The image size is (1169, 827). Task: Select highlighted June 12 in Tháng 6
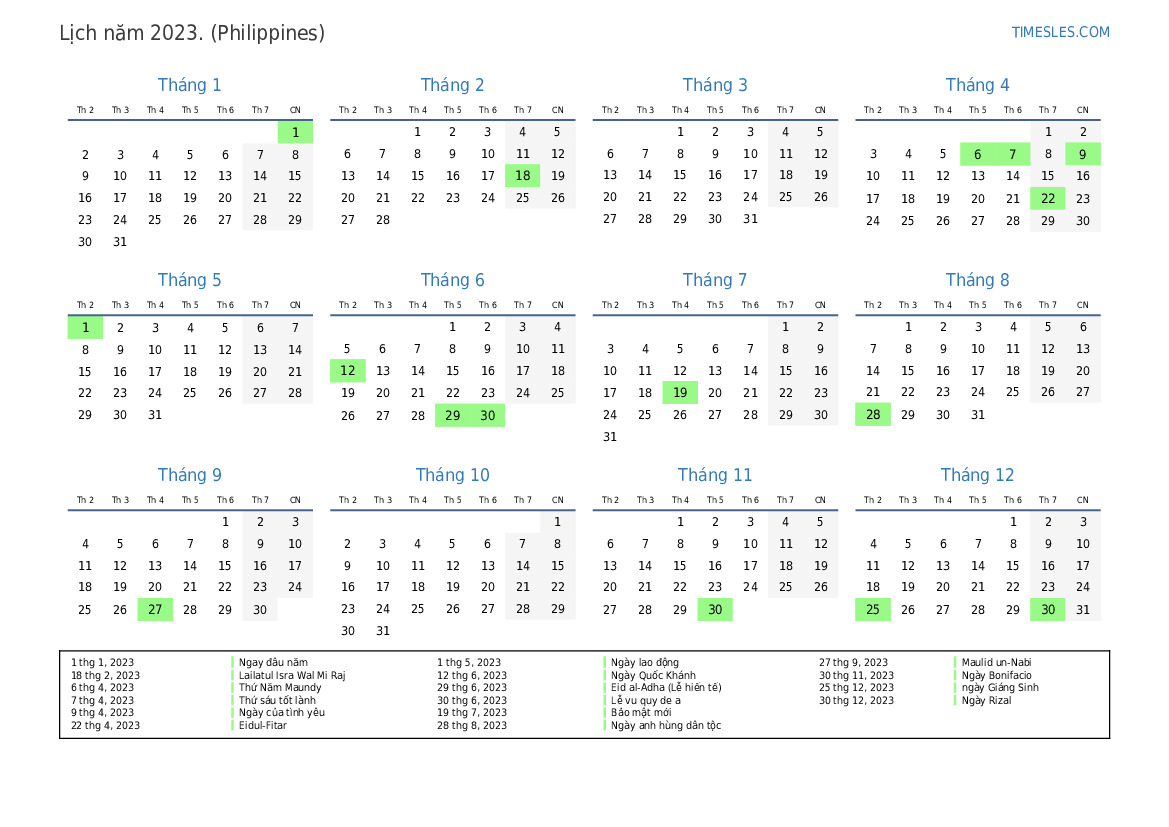click(x=347, y=371)
